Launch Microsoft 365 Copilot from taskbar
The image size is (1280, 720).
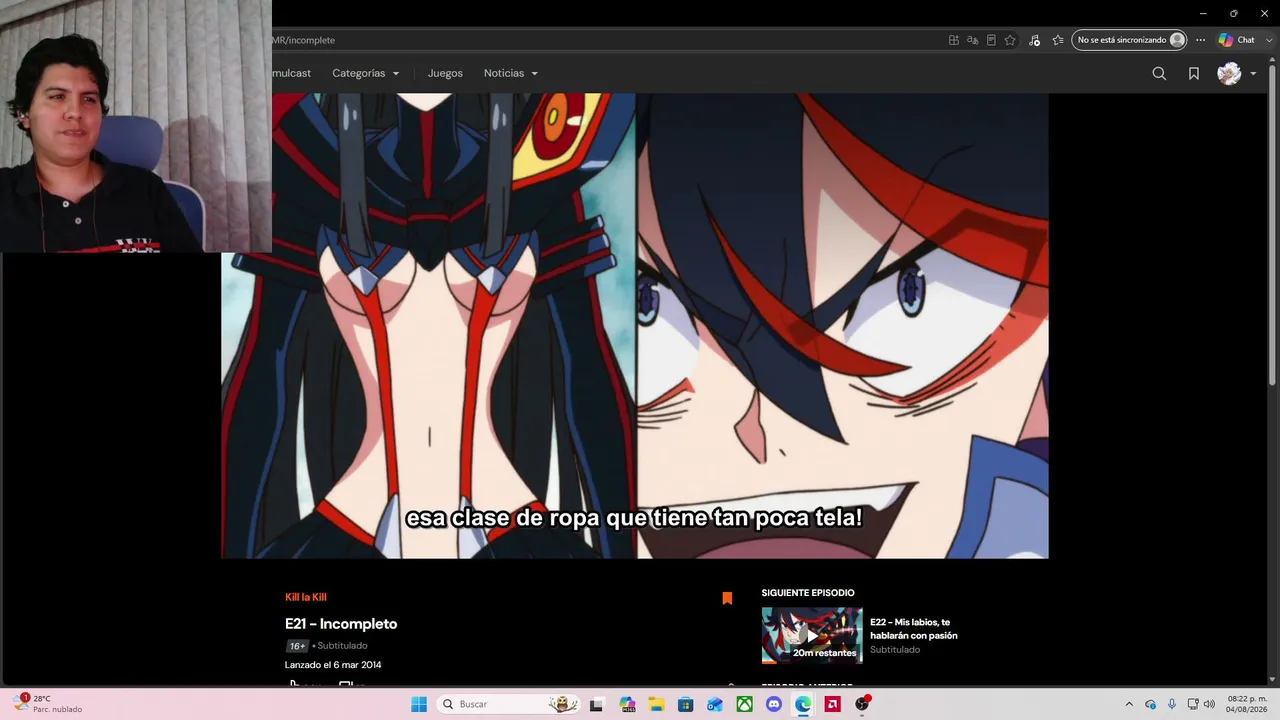[x=627, y=704]
